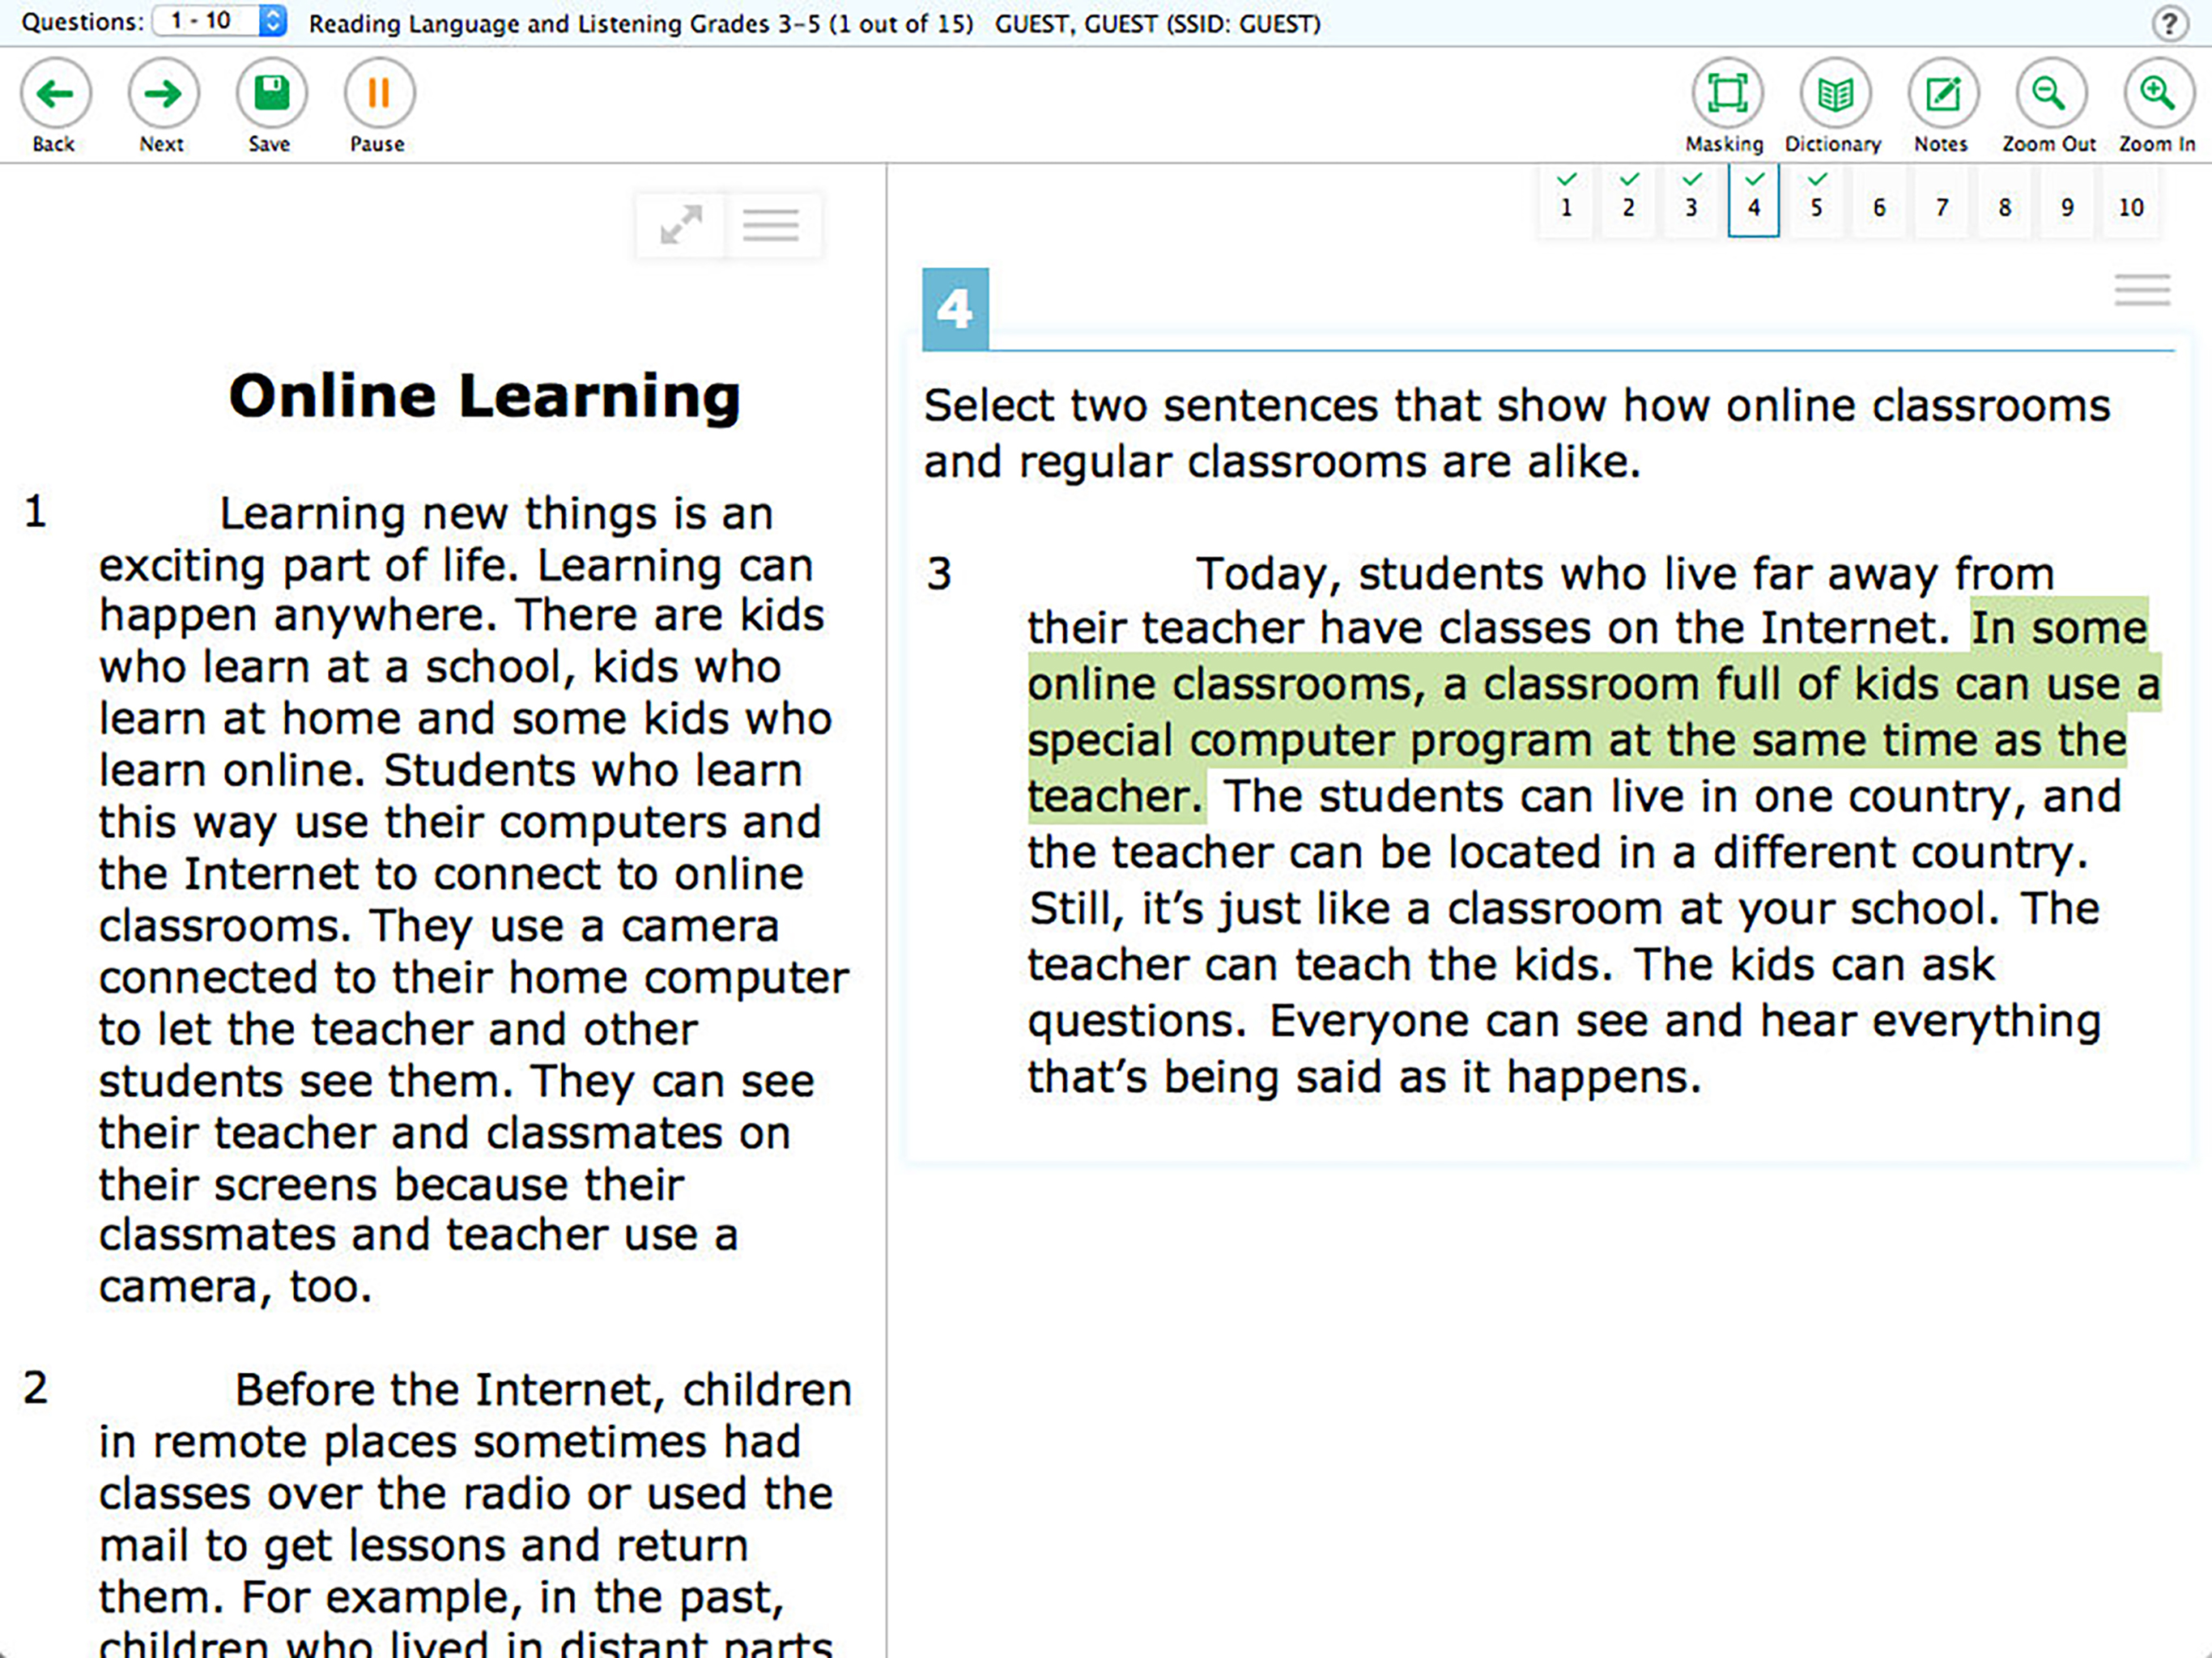Image resolution: width=2212 pixels, height=1658 pixels.
Task: Pause the test with Pause button
Action: point(379,94)
